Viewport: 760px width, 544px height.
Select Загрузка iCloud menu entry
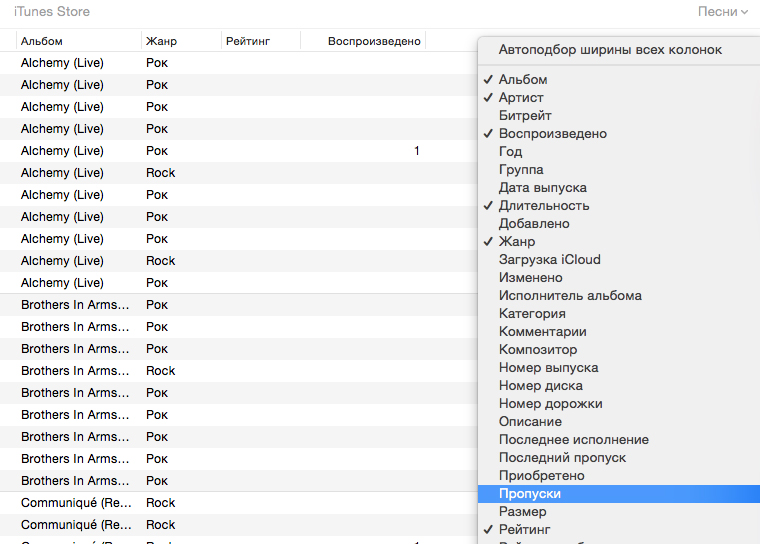coord(619,259)
